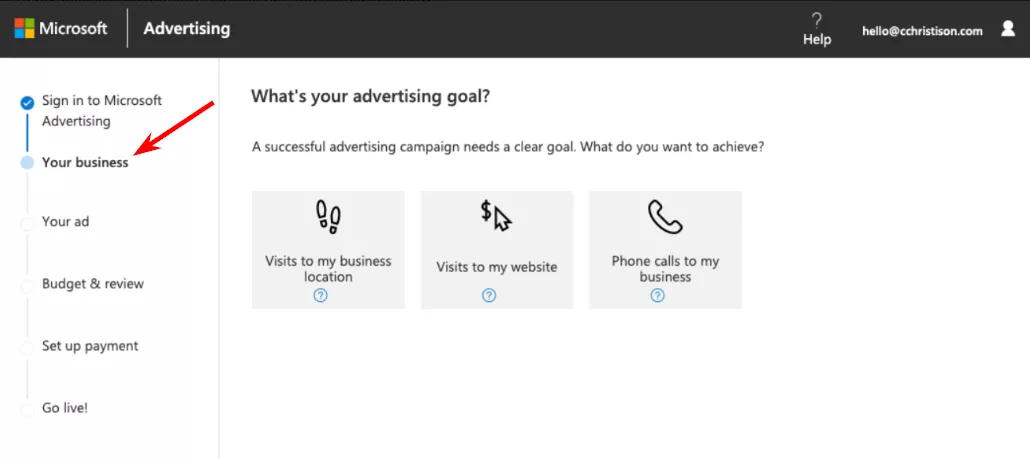
Task: Go to the Your ad step
Action: (66, 222)
